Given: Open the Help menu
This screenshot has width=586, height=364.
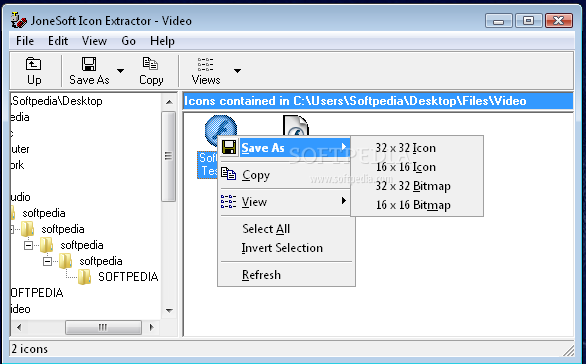Looking at the screenshot, I should coord(162,41).
